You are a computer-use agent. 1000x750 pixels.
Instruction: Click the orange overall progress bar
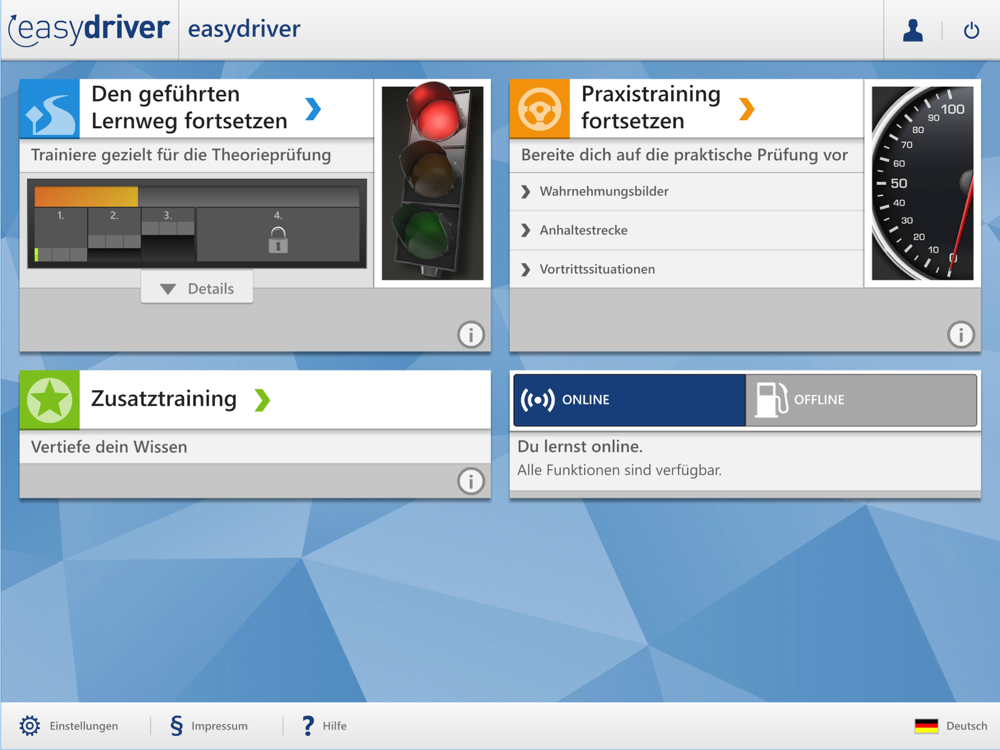(86, 196)
